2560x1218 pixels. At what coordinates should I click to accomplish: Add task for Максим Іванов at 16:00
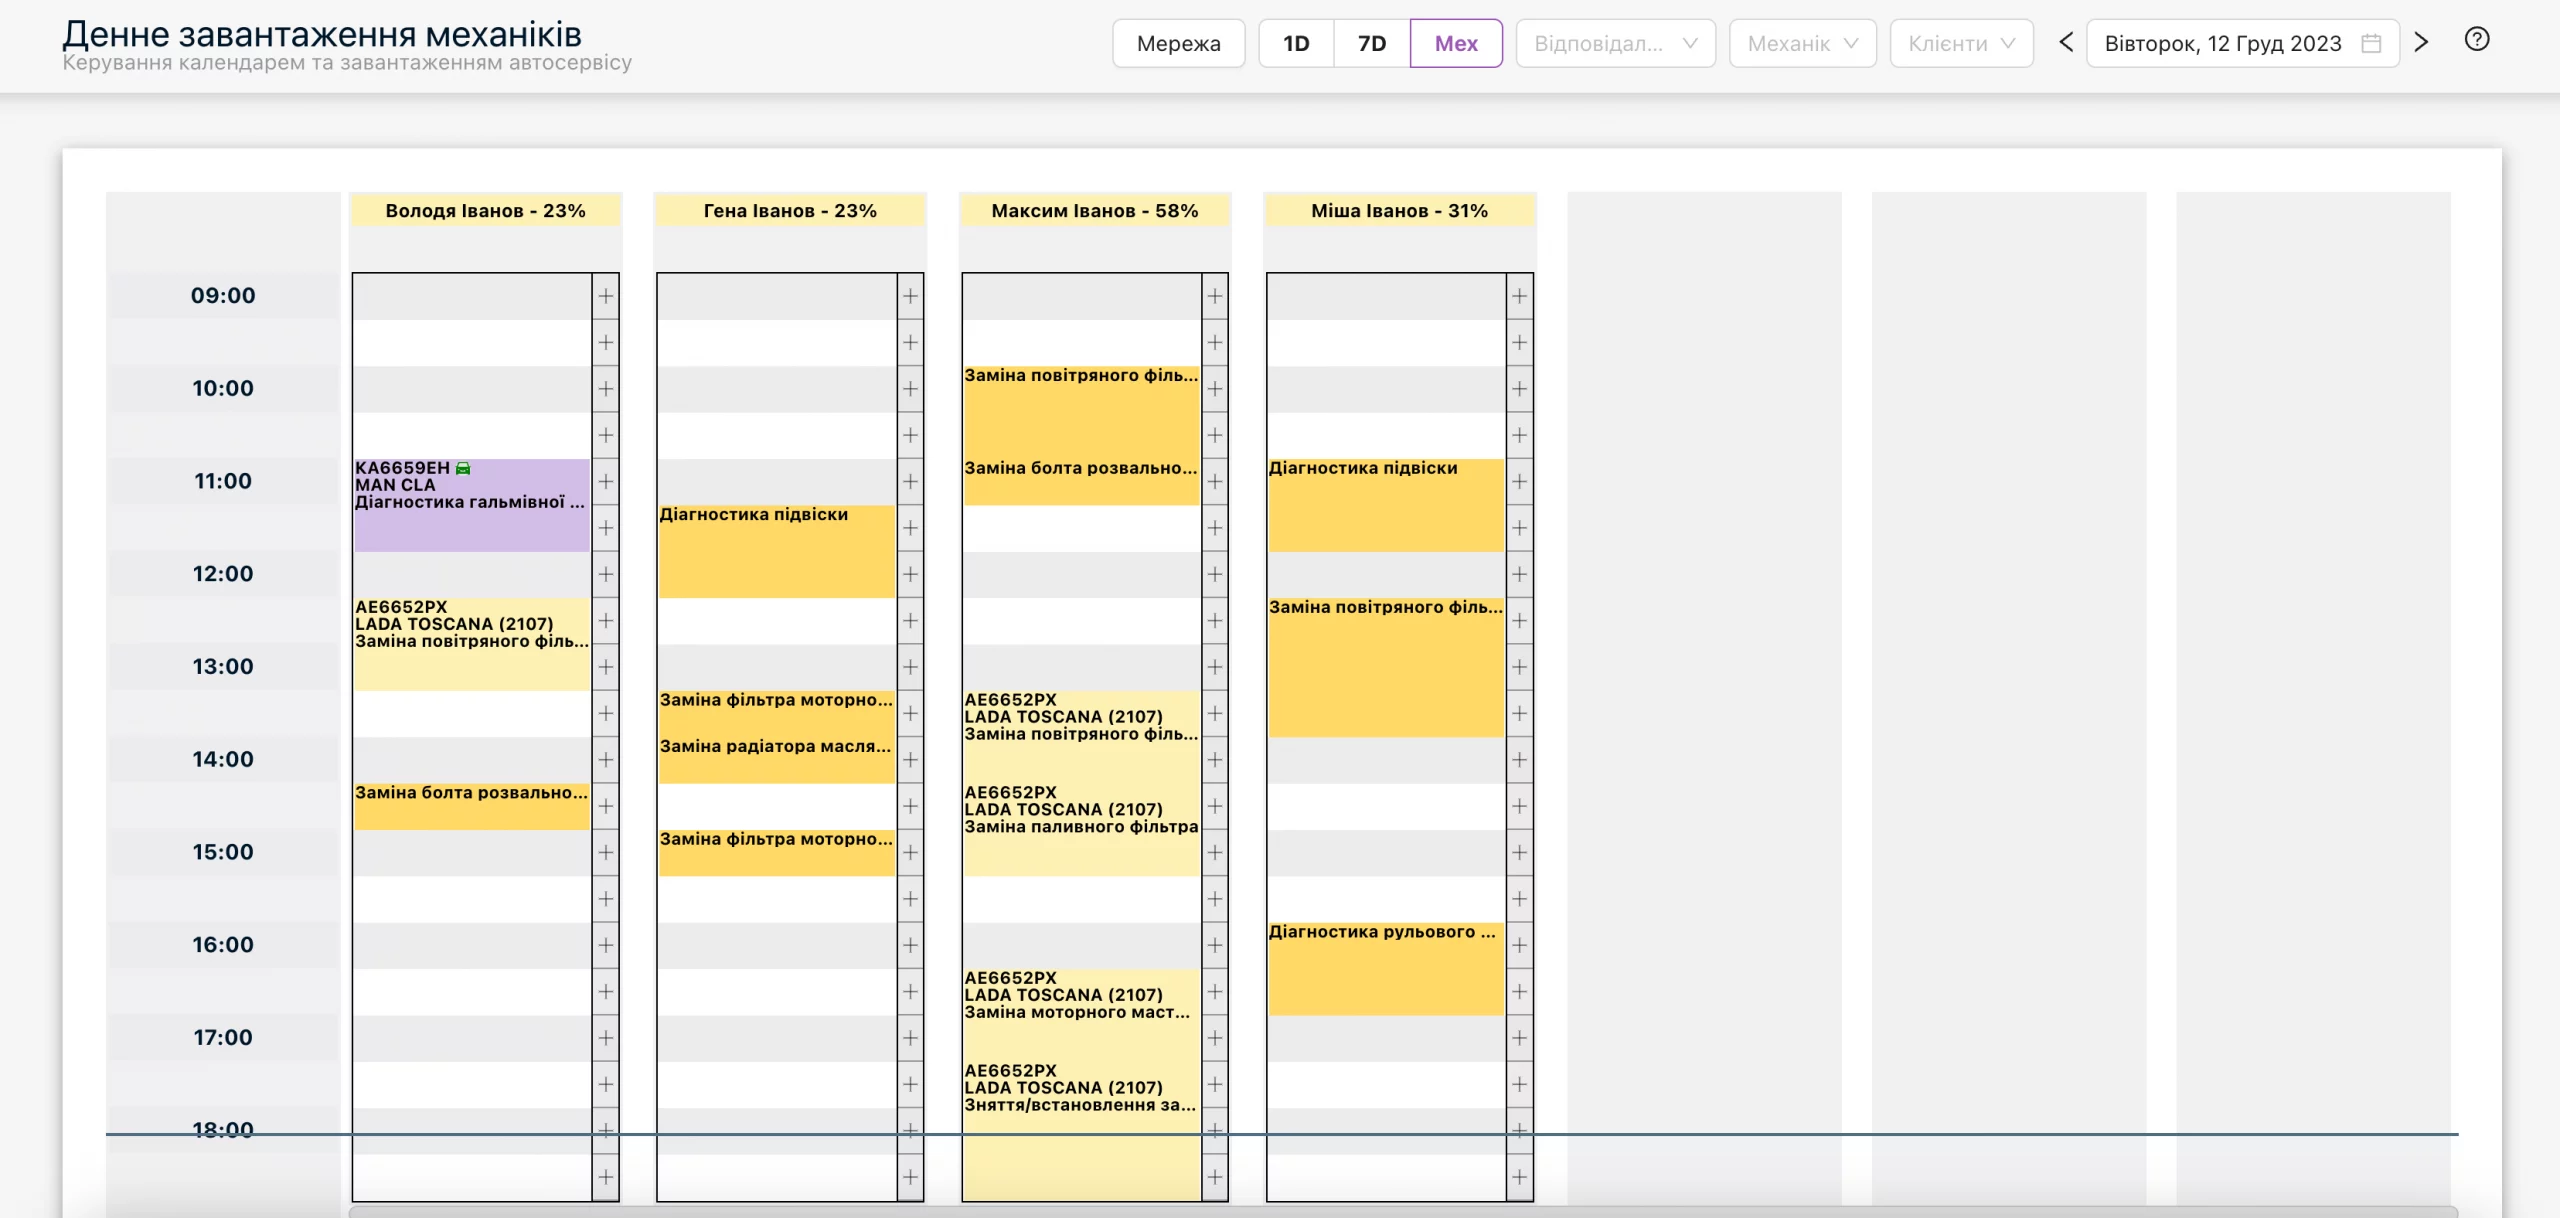point(1215,946)
